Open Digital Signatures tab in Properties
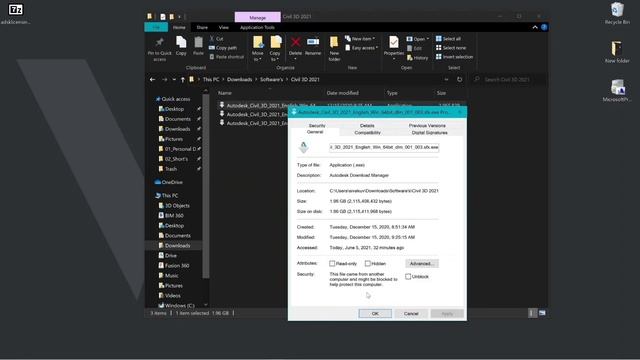This screenshot has width=640, height=360. point(429,133)
